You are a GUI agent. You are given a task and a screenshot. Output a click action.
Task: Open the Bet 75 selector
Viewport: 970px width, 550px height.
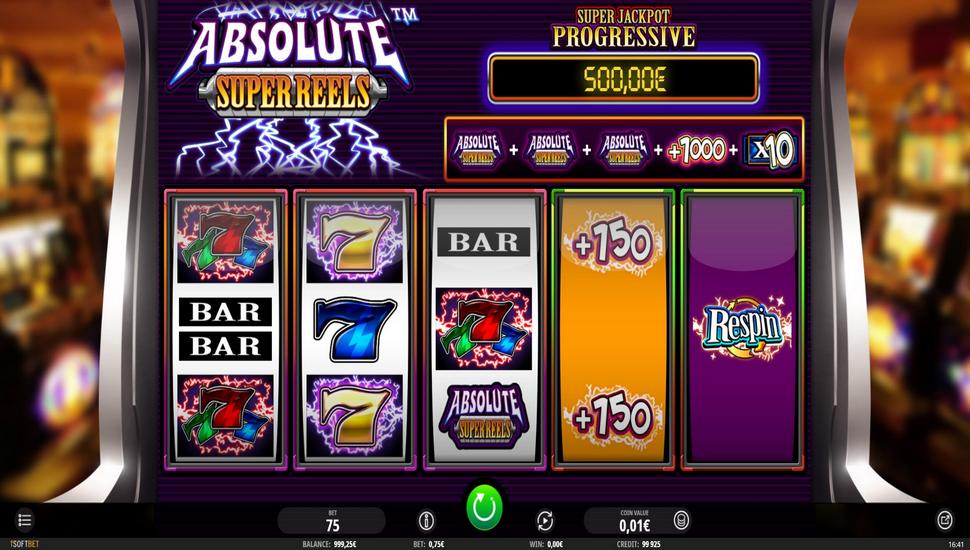pyautogui.click(x=332, y=521)
